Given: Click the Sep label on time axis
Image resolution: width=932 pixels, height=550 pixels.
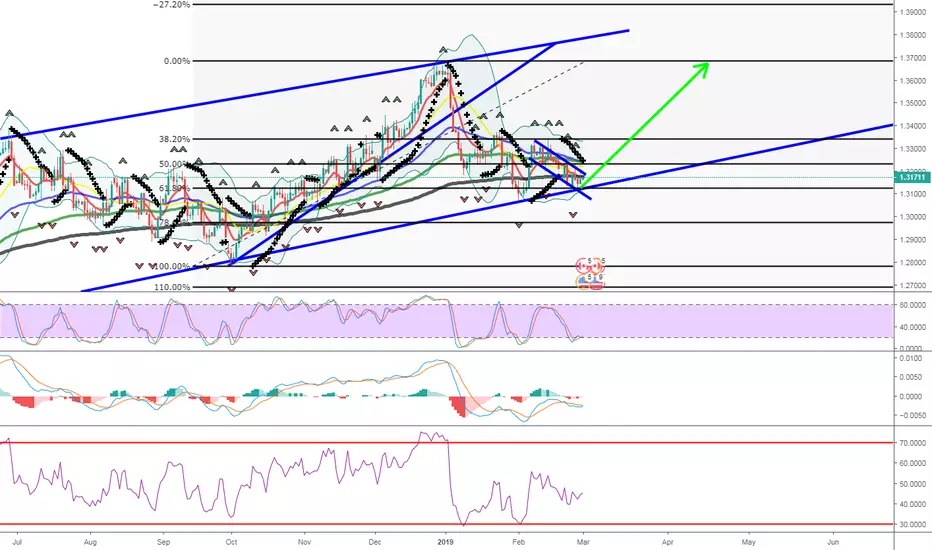Looking at the screenshot, I should (x=163, y=542).
